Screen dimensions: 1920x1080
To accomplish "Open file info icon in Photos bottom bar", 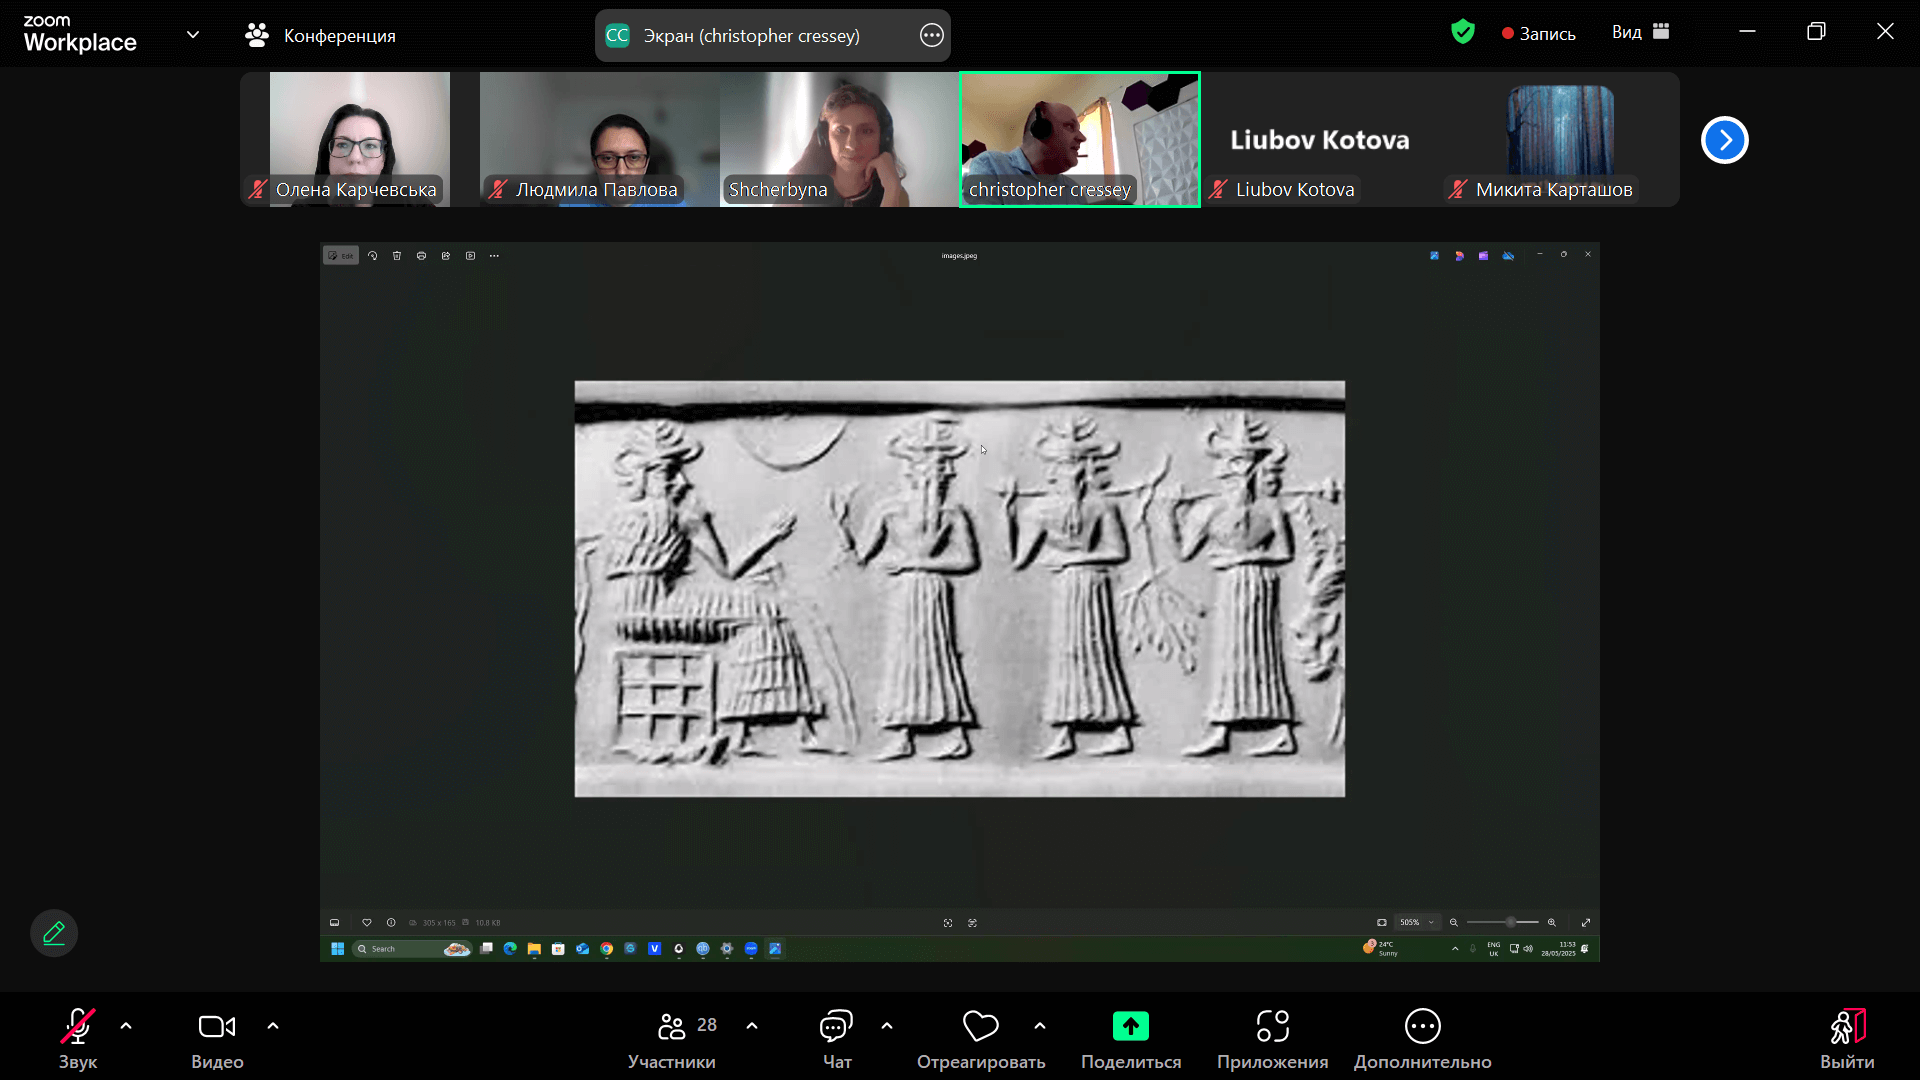I will coord(391,923).
